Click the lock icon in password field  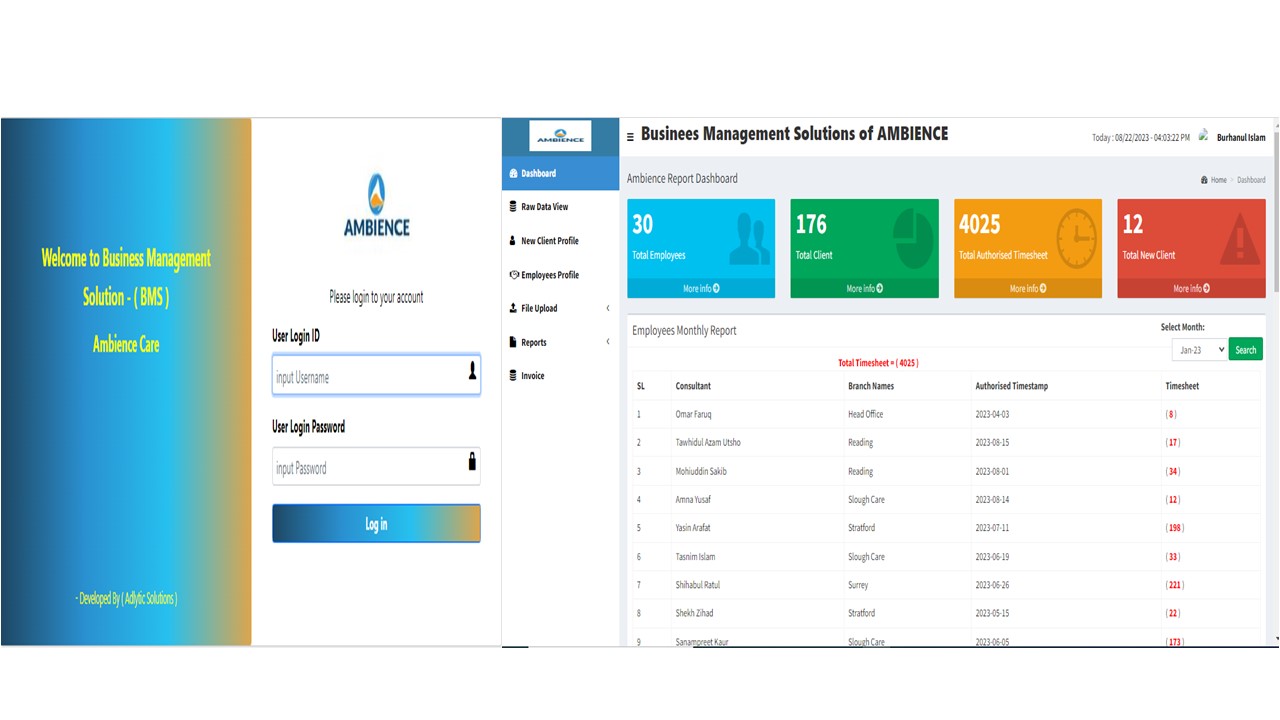point(472,462)
